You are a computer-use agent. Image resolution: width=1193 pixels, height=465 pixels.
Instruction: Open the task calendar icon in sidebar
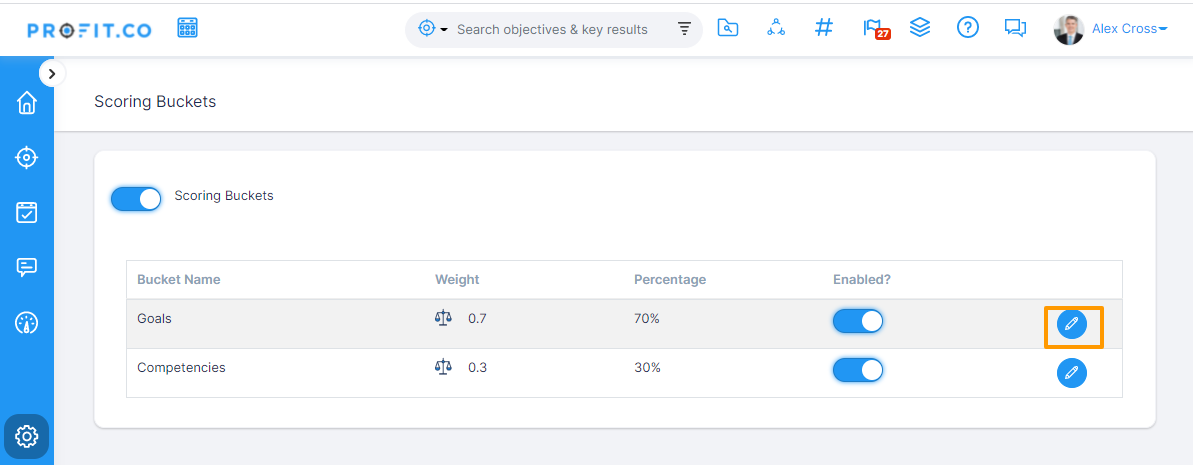tap(27, 212)
